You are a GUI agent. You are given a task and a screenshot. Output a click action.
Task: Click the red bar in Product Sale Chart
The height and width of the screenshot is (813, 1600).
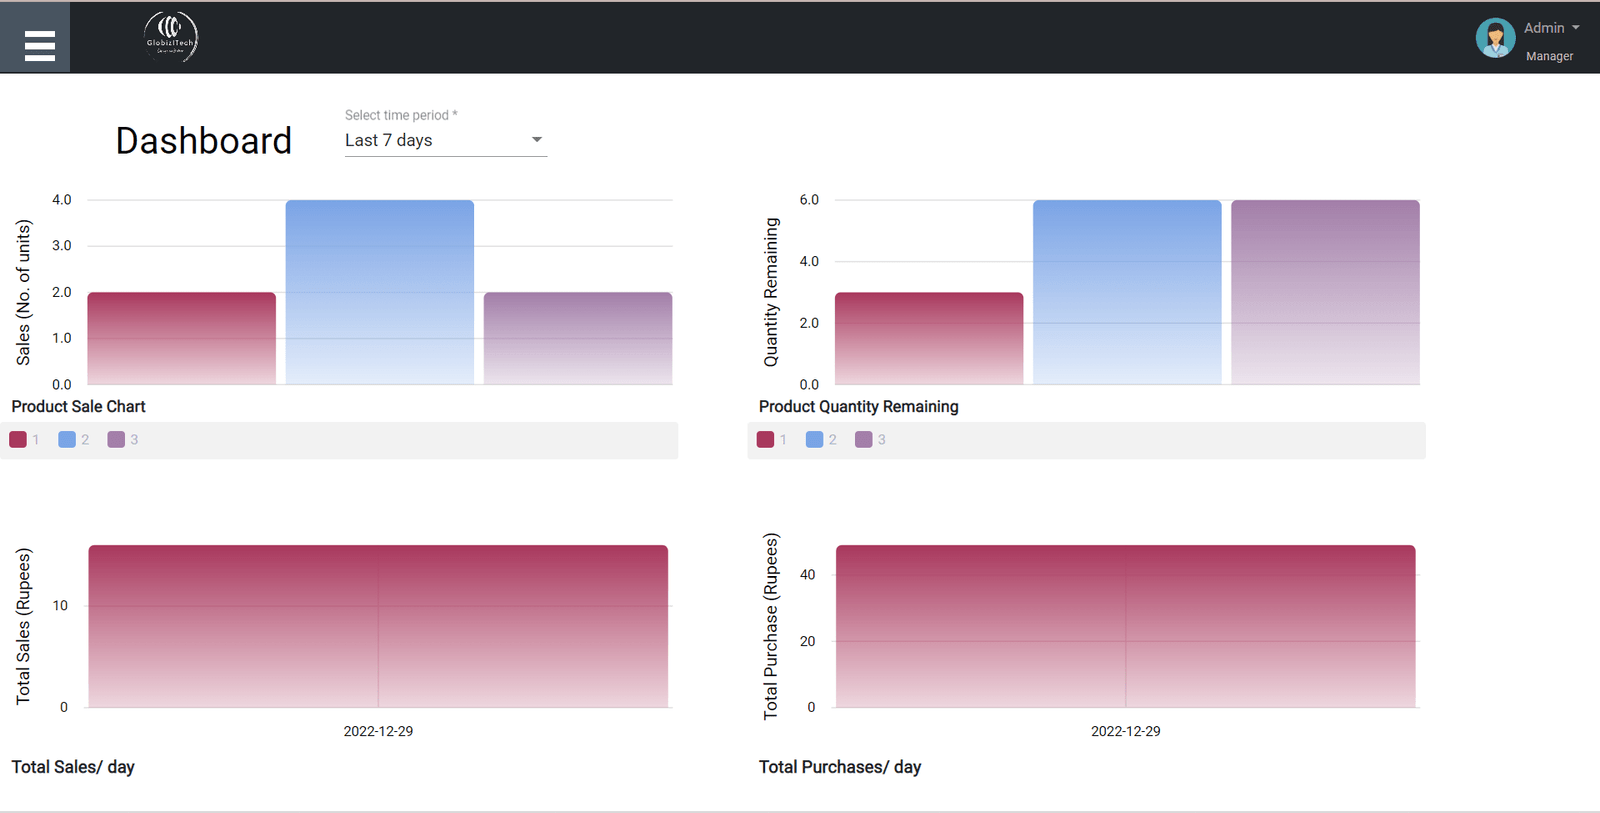(x=181, y=338)
